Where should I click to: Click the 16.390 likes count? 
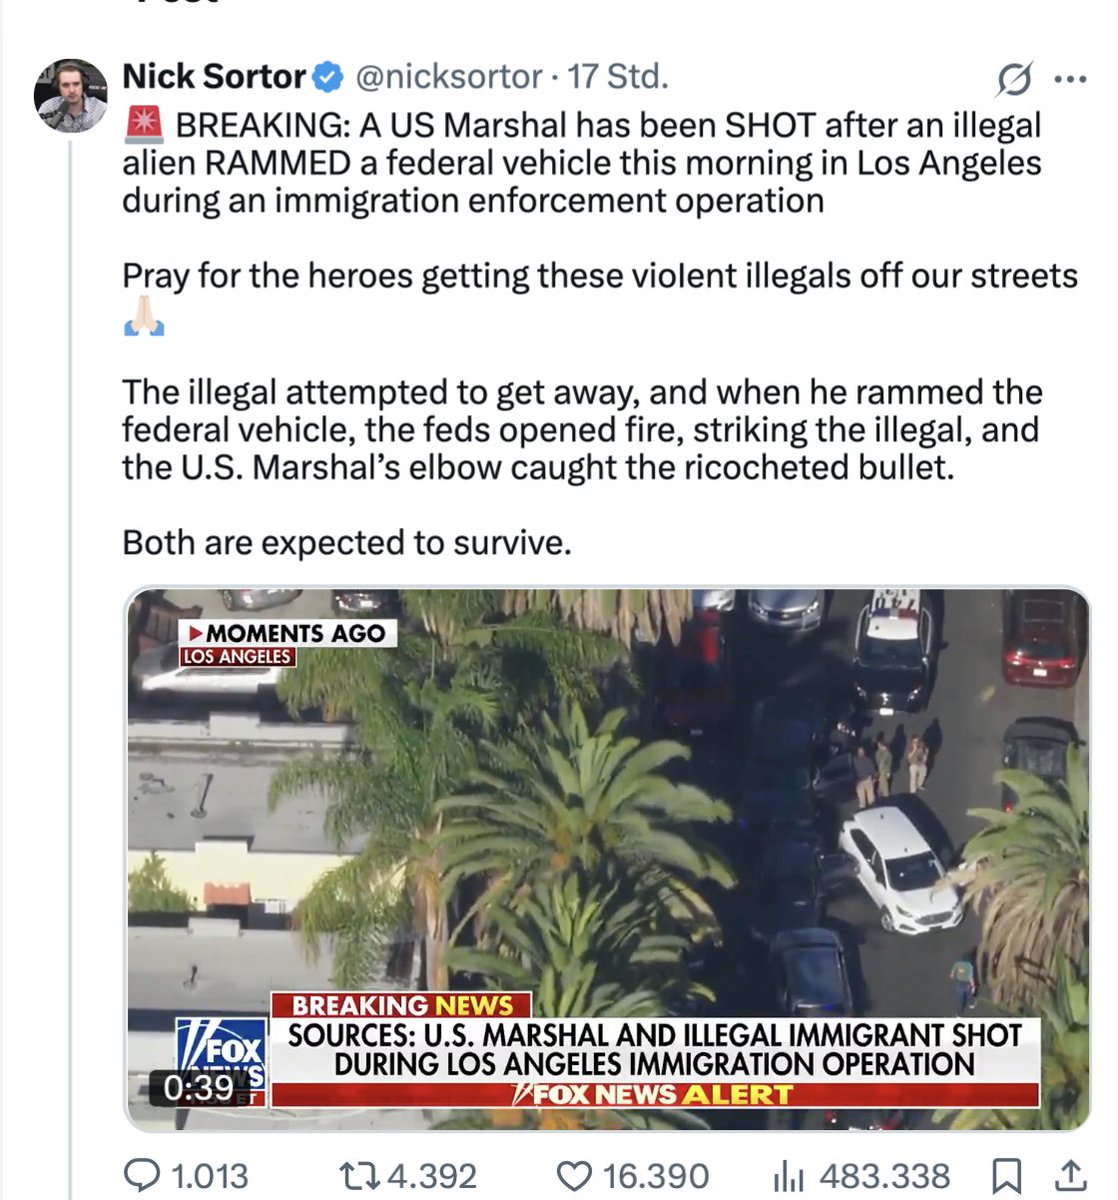tap(656, 1176)
